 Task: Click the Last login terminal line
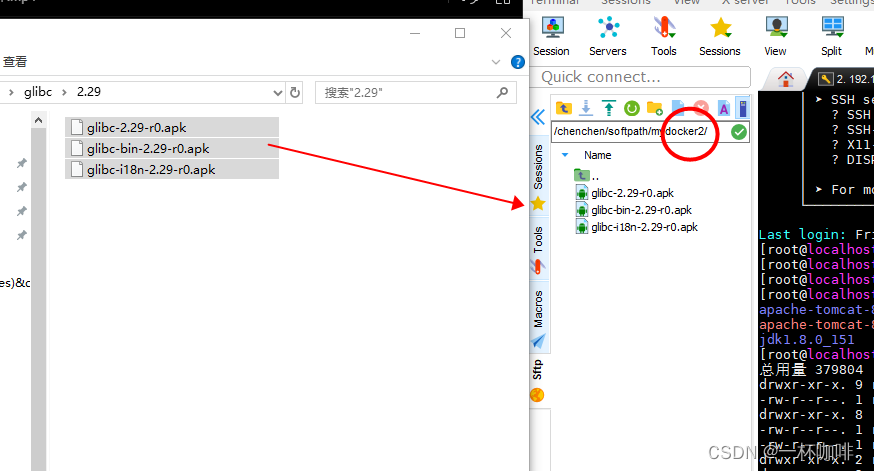[815, 235]
